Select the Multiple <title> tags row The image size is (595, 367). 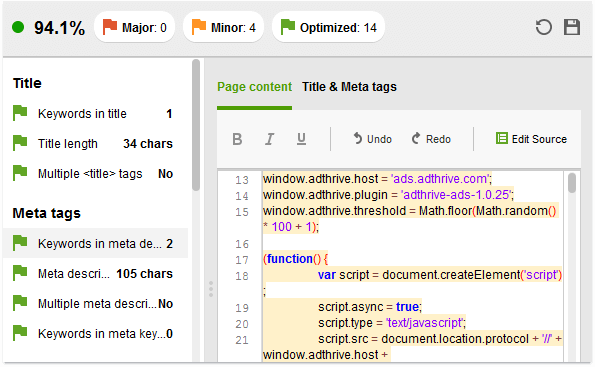[x=95, y=173]
